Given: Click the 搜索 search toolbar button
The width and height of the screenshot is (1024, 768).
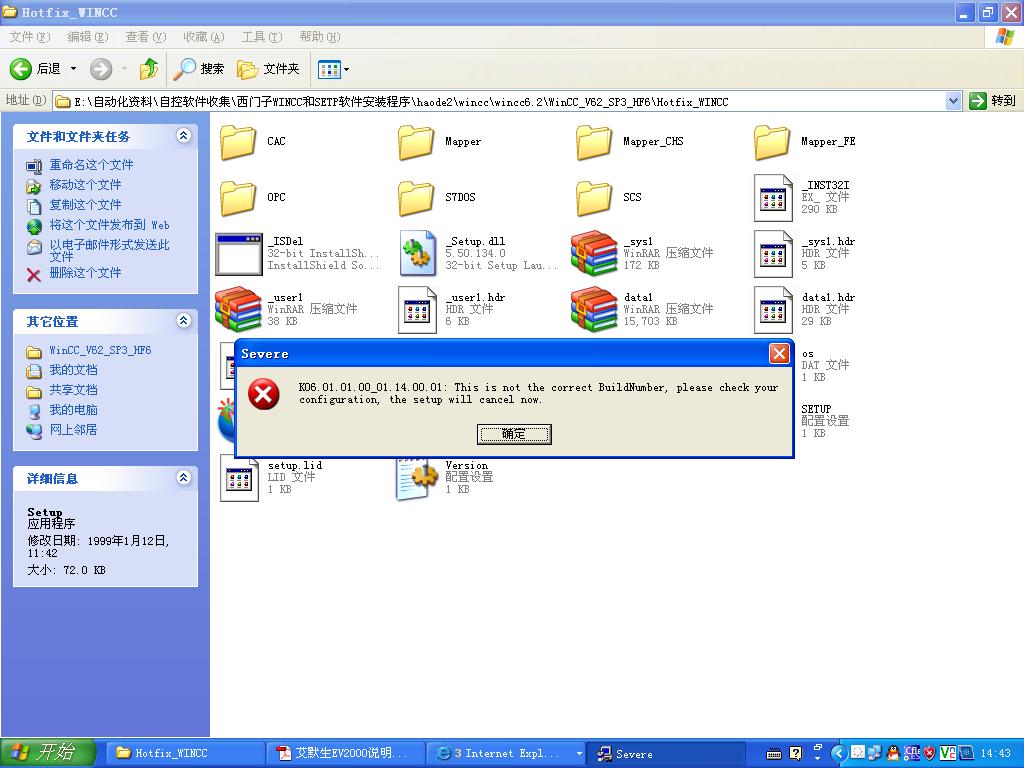Looking at the screenshot, I should pyautogui.click(x=199, y=69).
